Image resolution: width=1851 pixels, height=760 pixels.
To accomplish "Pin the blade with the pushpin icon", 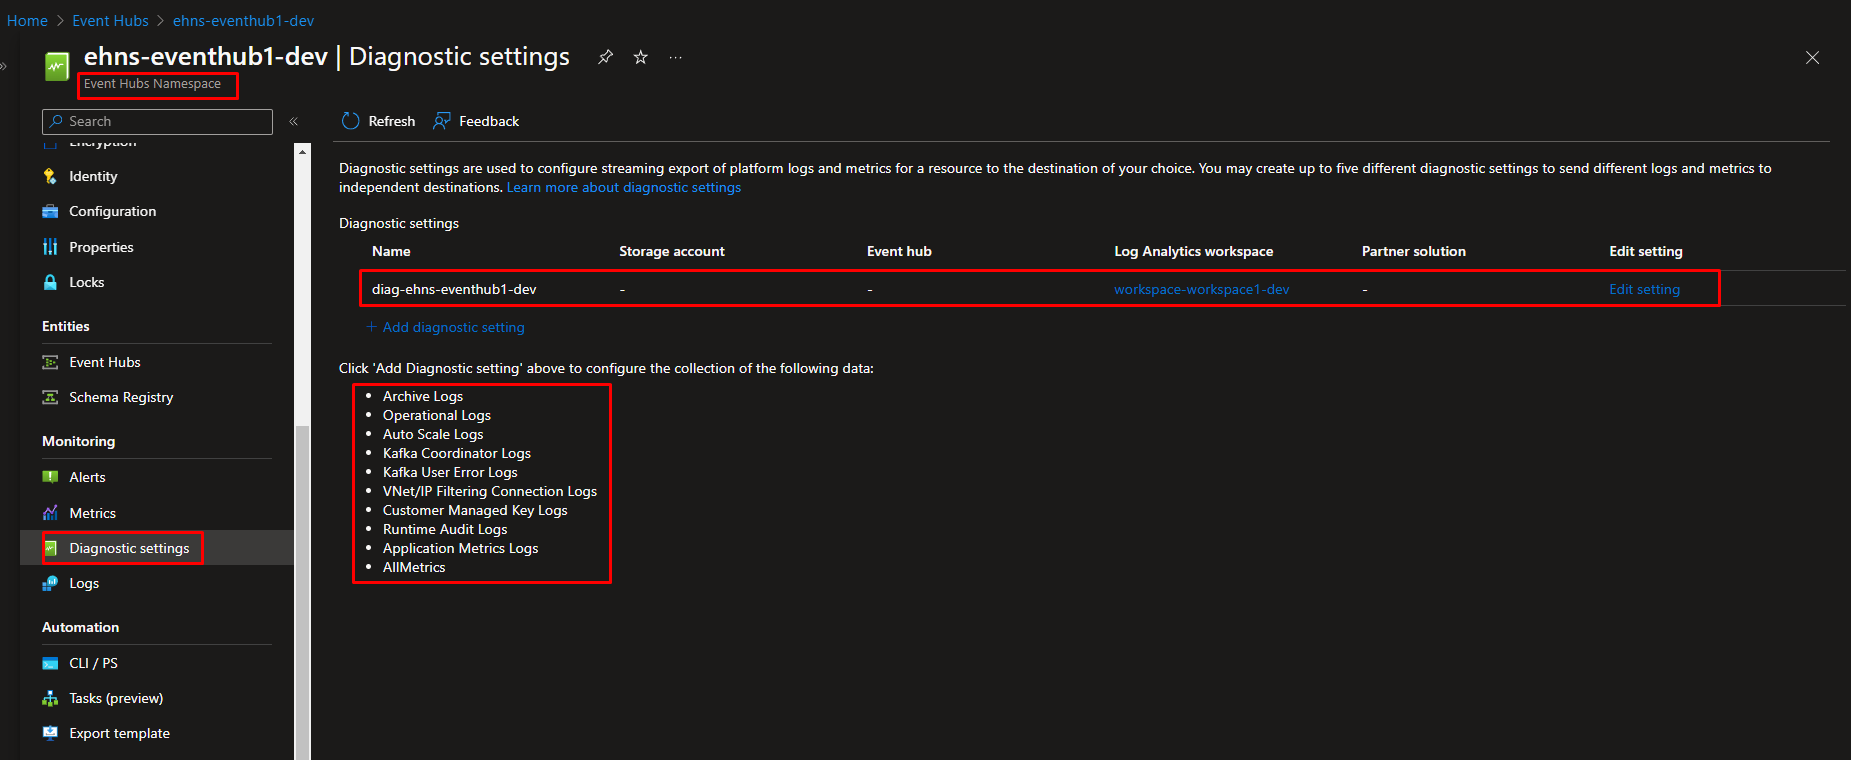I will pyautogui.click(x=605, y=57).
